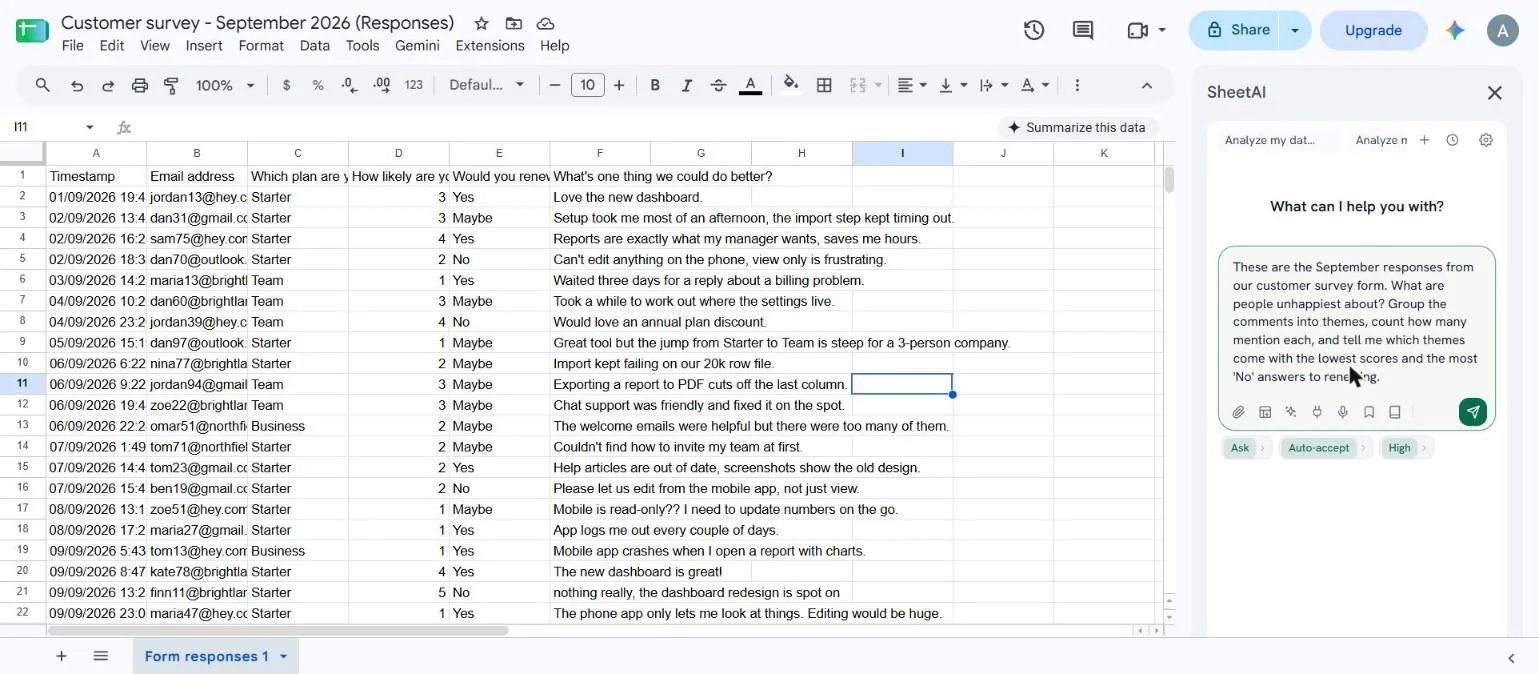
Task: Attach a file in SheetAI prompt
Action: 1238,412
